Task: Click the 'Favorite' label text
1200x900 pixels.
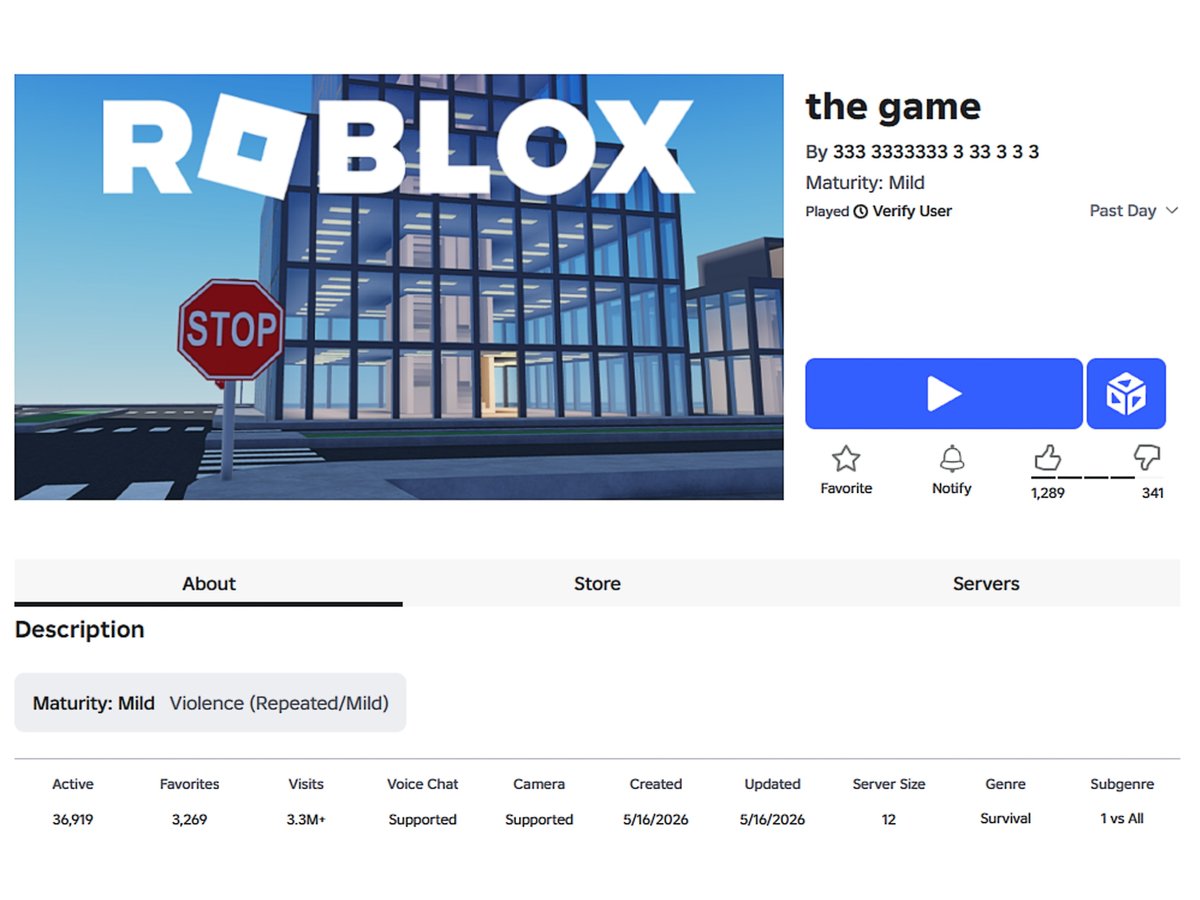Action: pos(846,488)
